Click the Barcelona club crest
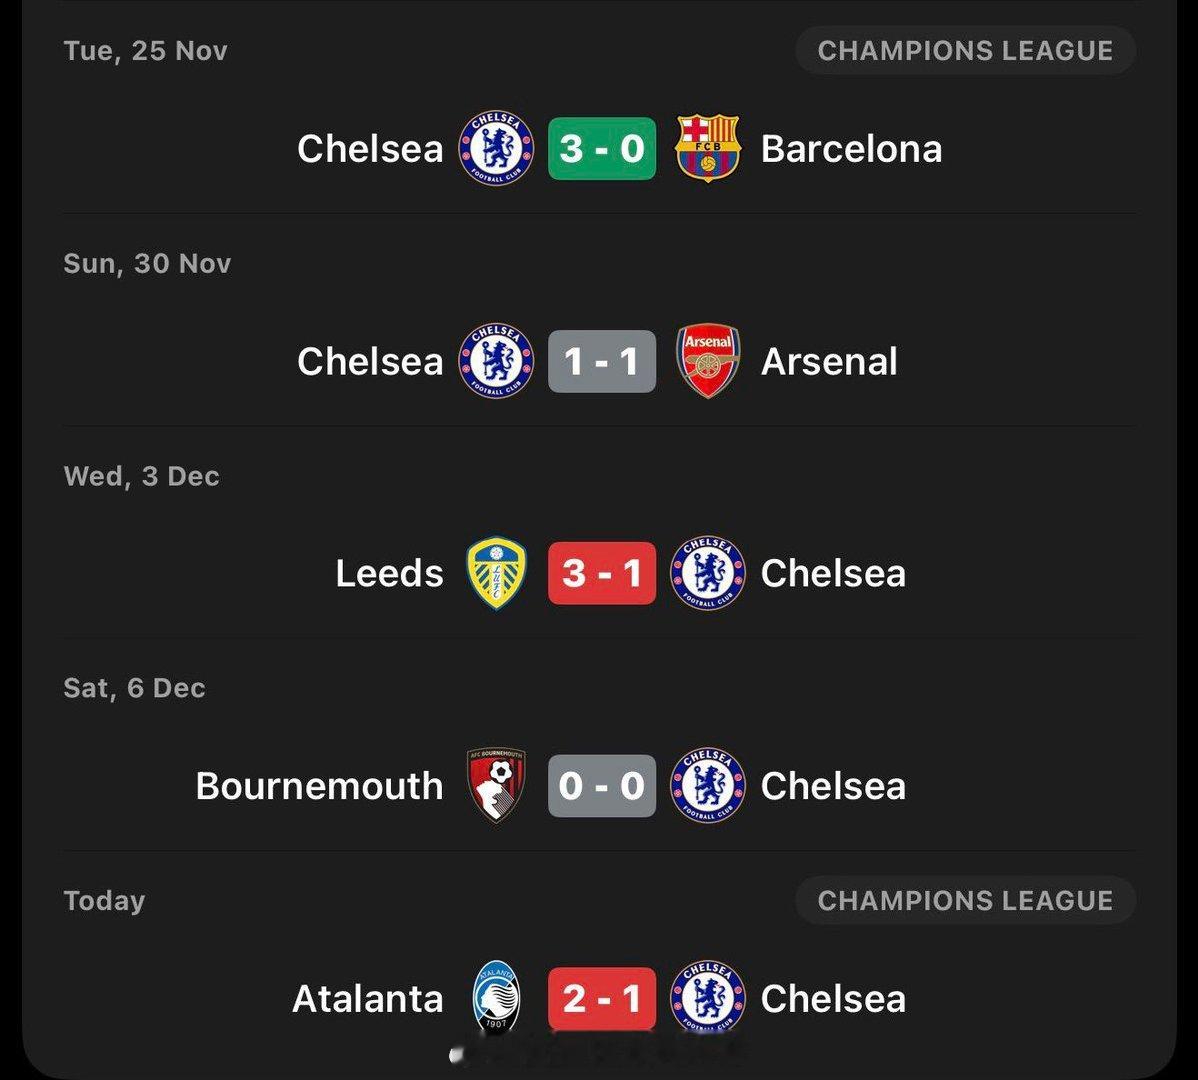The image size is (1198, 1080). pyautogui.click(x=707, y=148)
